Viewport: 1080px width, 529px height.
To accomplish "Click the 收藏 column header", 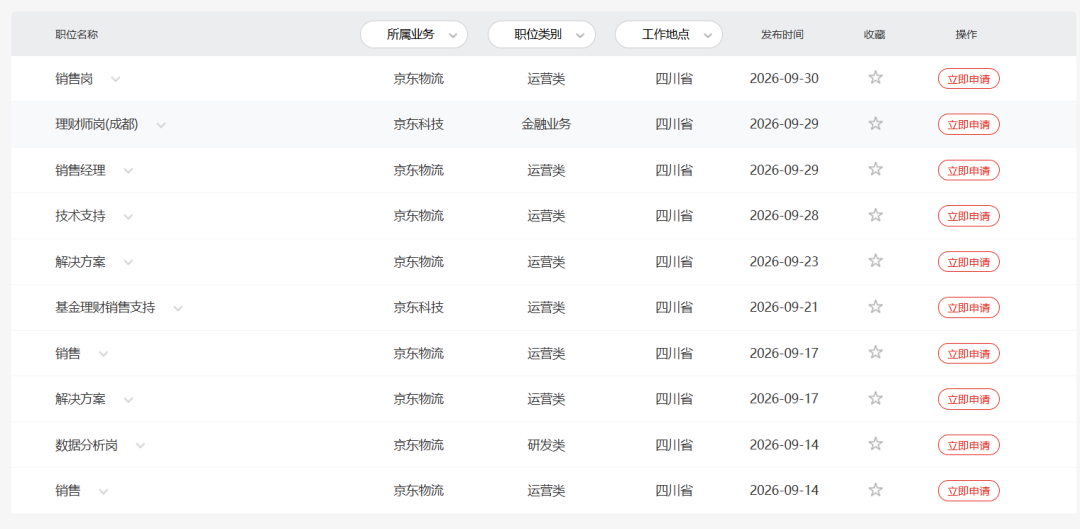I will tap(875, 34).
